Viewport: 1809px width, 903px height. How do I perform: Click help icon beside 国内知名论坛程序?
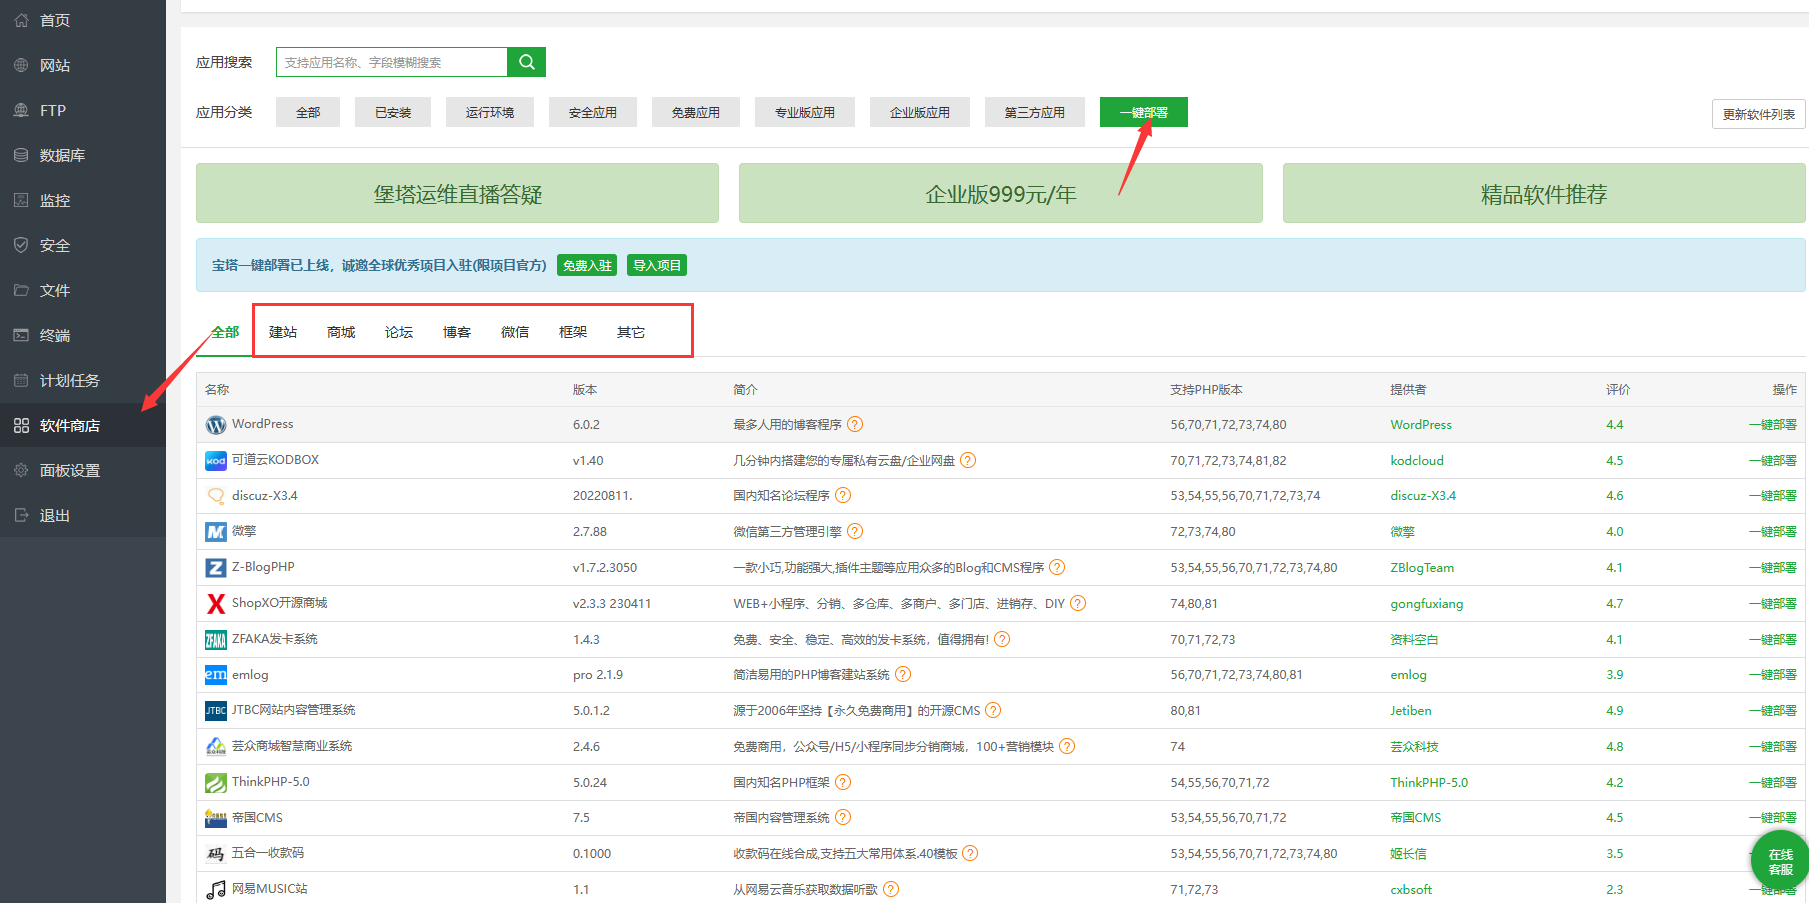click(x=843, y=495)
